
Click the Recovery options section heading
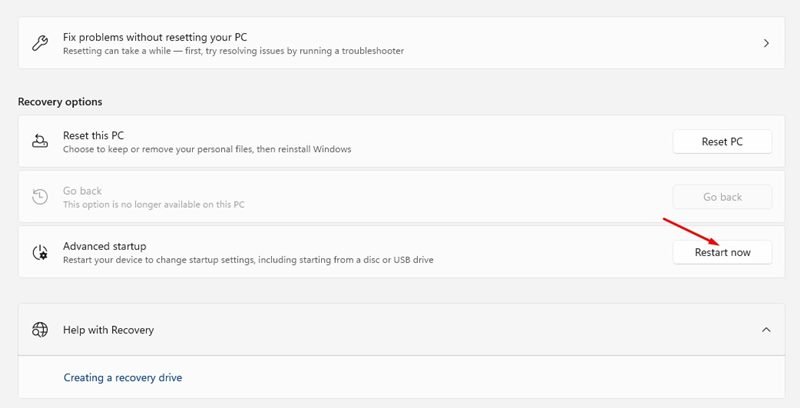click(60, 101)
